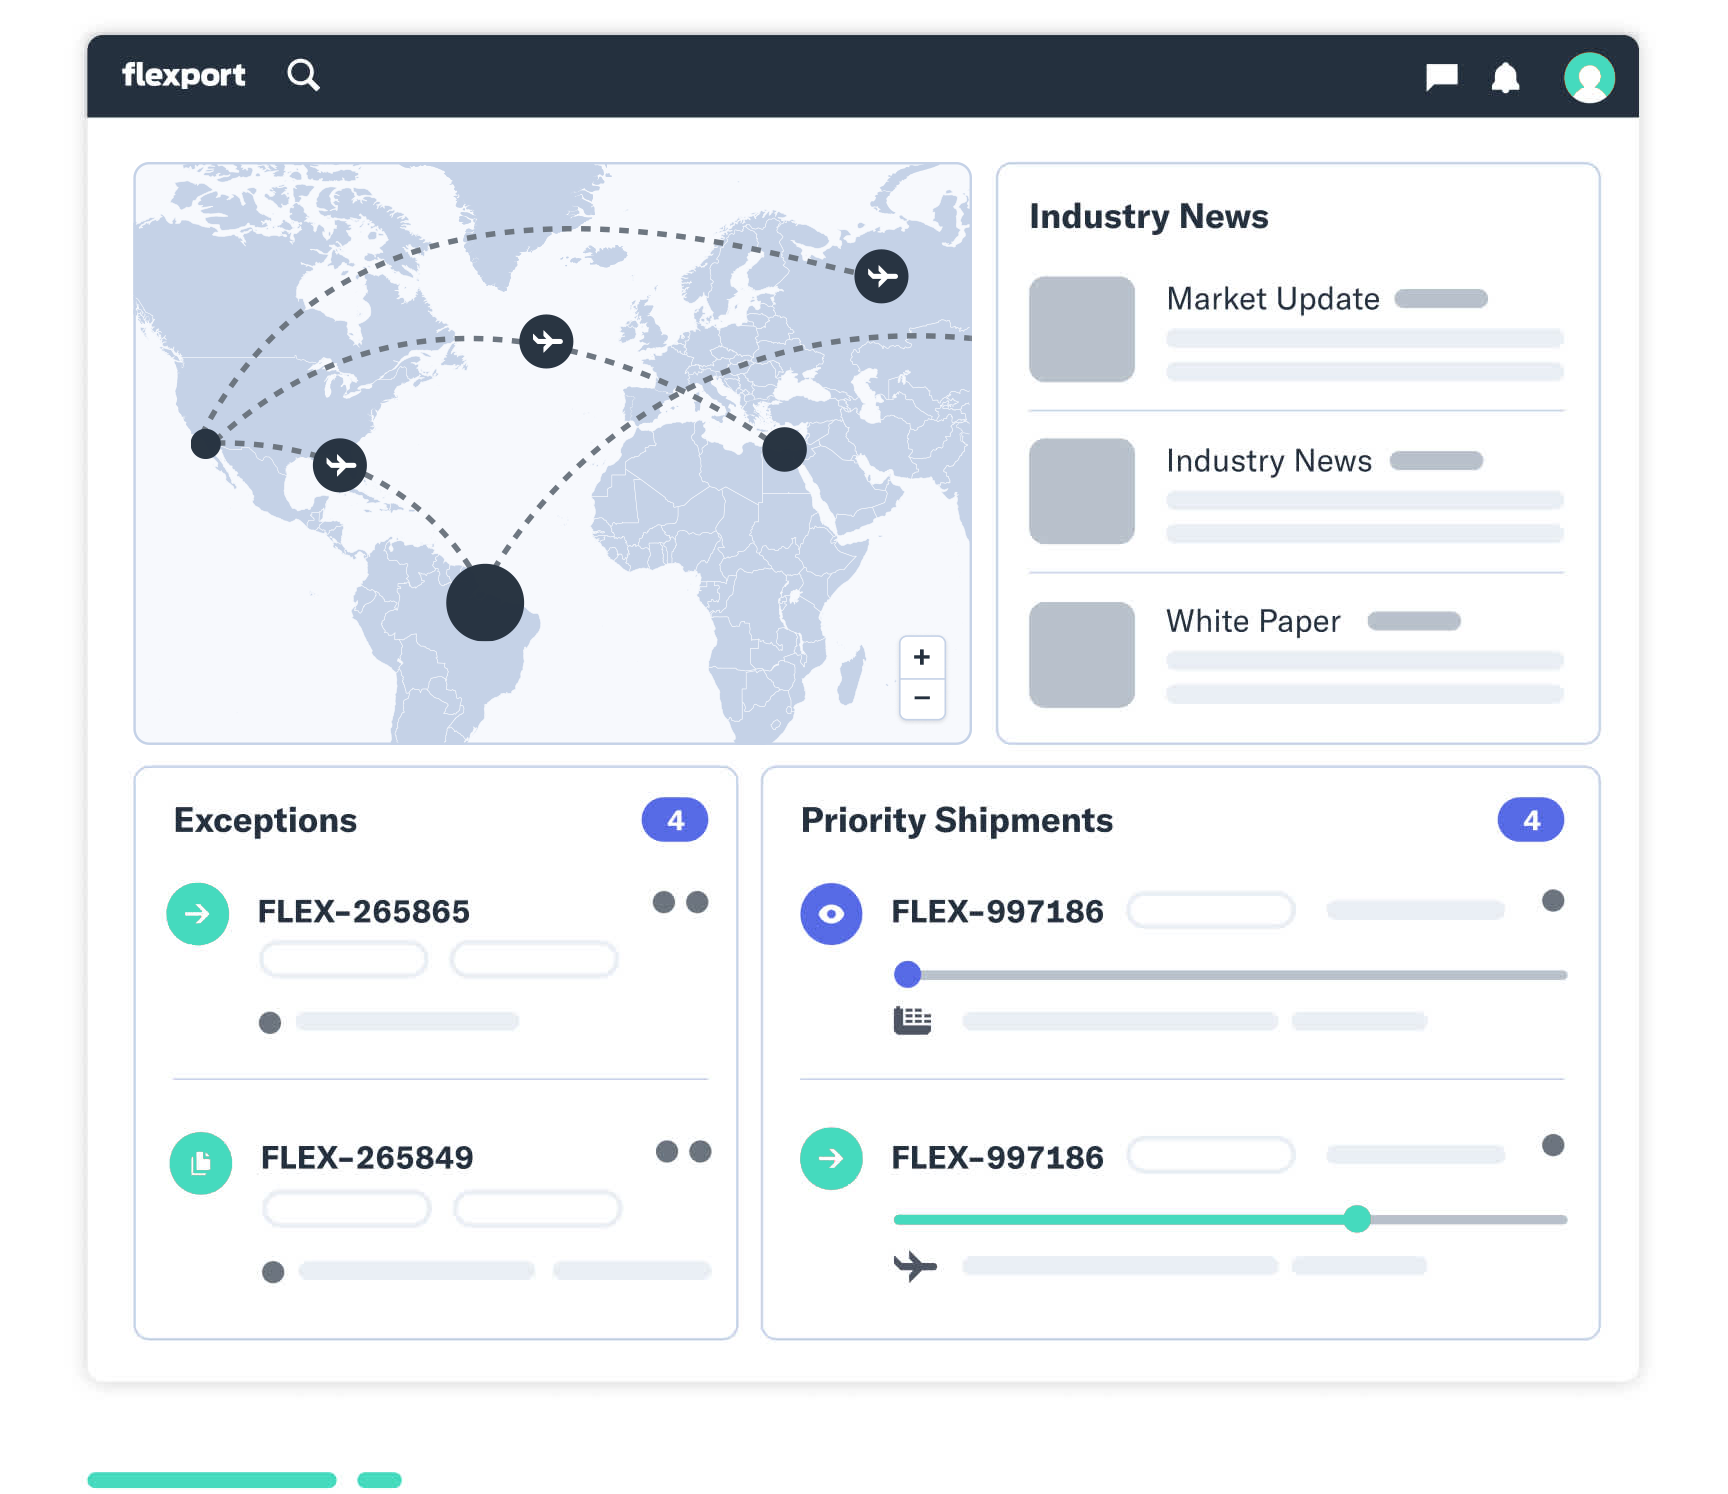1728x1494 pixels.
Task: Open shipment FLEX-265849
Action: click(x=367, y=1158)
